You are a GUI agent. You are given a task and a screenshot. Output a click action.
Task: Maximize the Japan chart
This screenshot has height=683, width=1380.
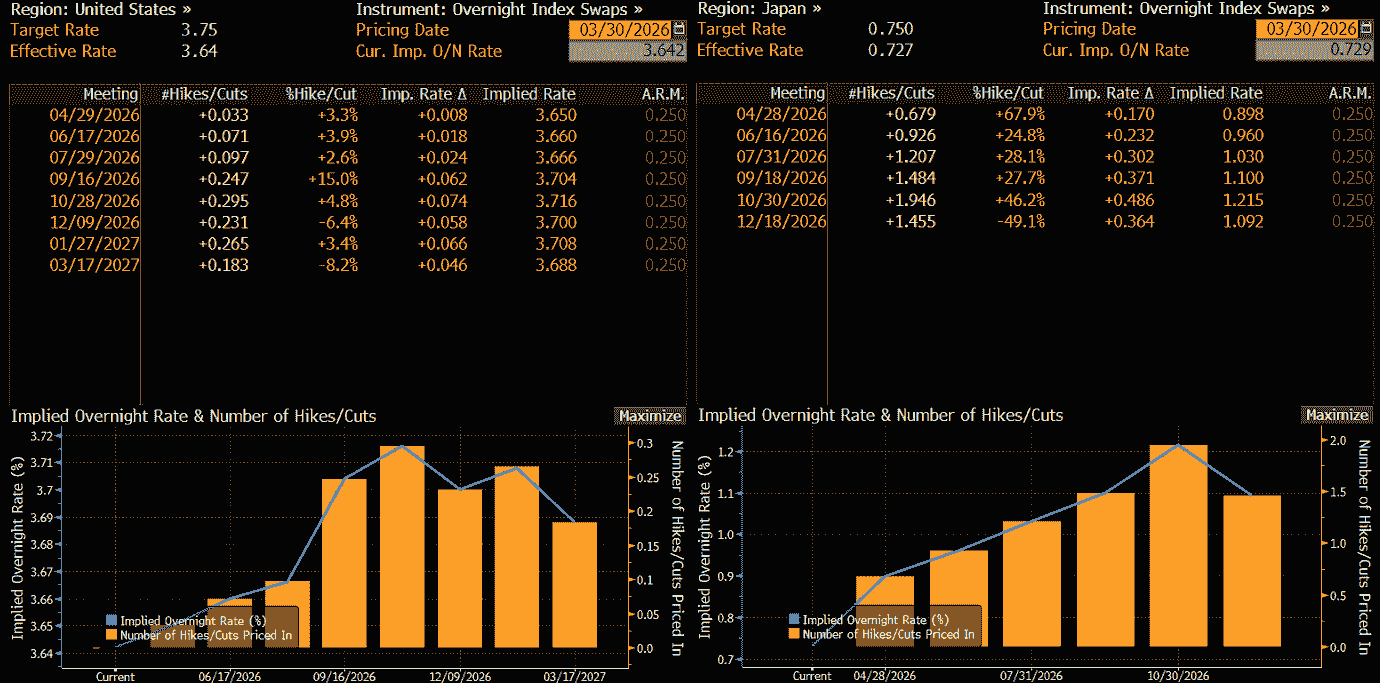click(1337, 415)
